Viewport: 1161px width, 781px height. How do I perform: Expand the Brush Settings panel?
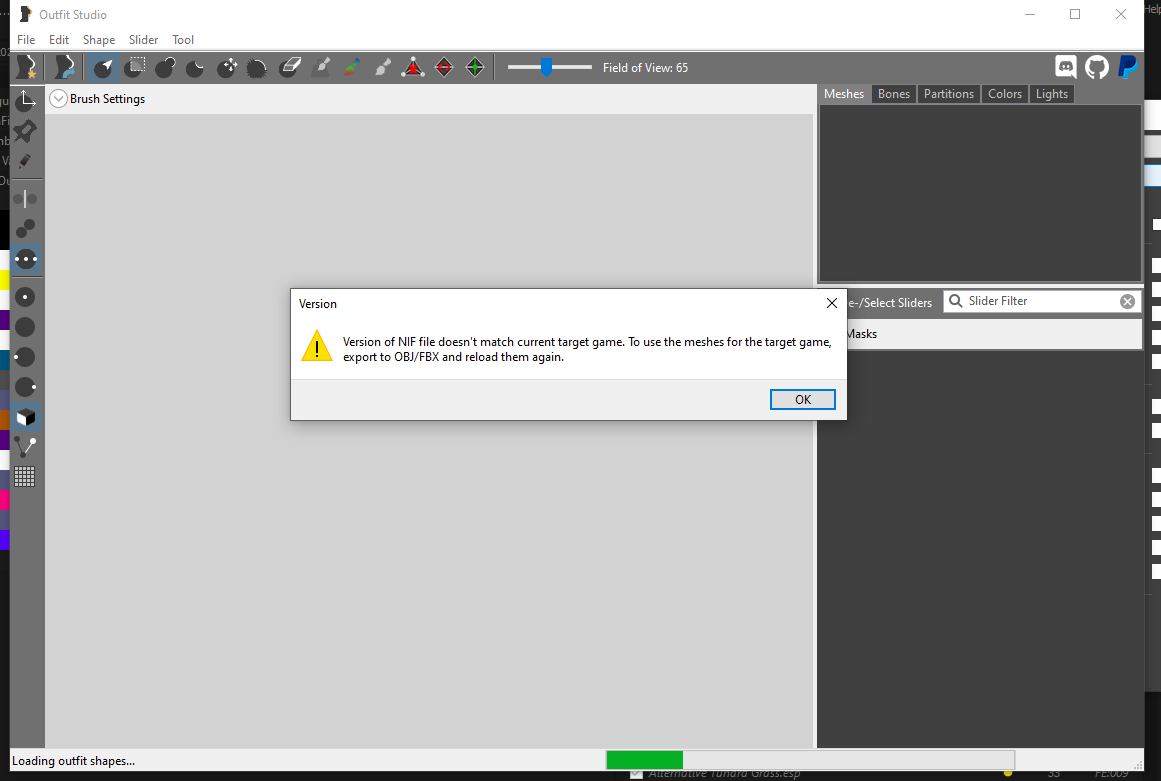tap(58, 98)
